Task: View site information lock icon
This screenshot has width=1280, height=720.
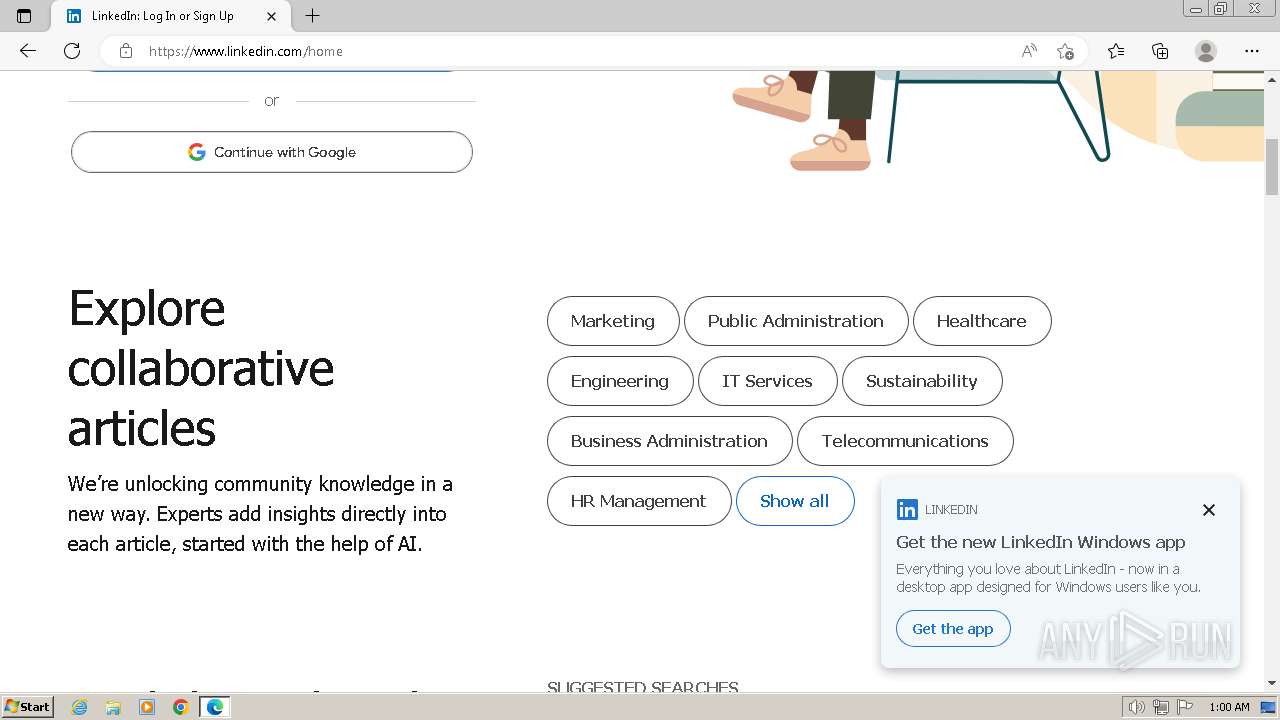Action: pos(126,51)
